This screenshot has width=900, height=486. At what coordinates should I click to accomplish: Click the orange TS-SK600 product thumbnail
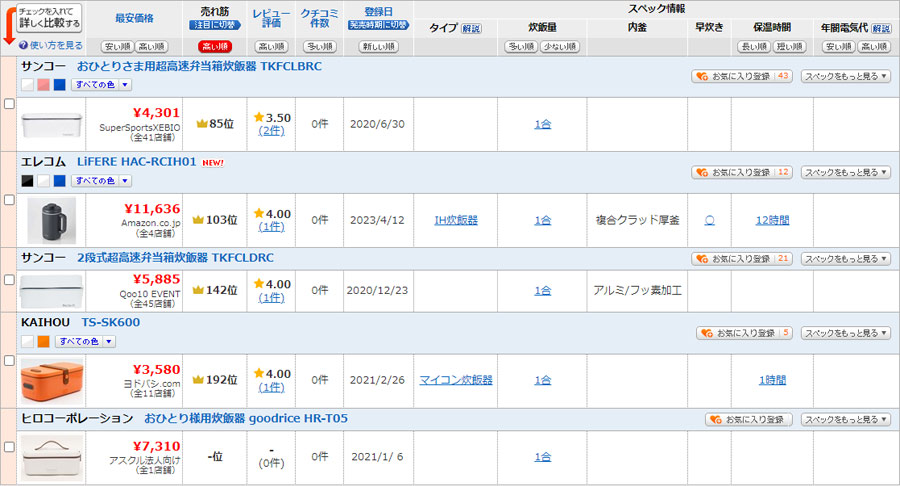click(52, 382)
